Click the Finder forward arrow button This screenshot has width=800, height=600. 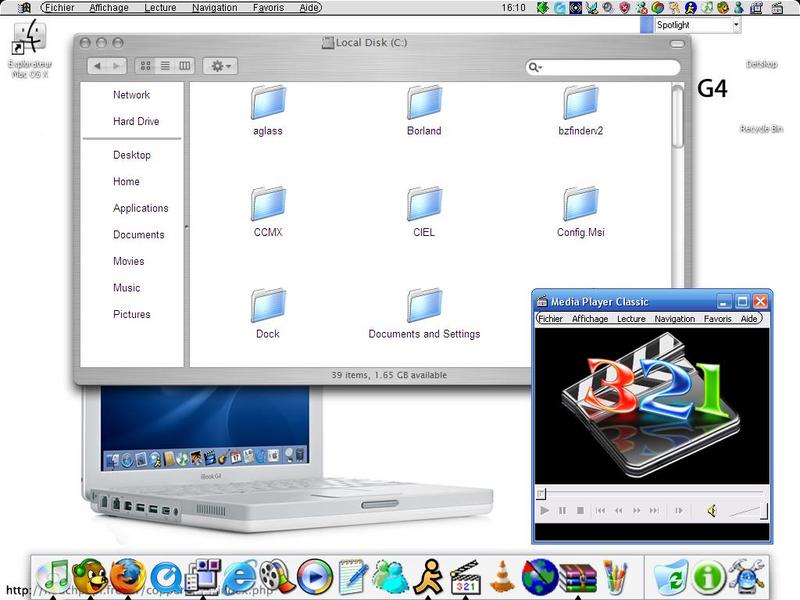[117, 66]
